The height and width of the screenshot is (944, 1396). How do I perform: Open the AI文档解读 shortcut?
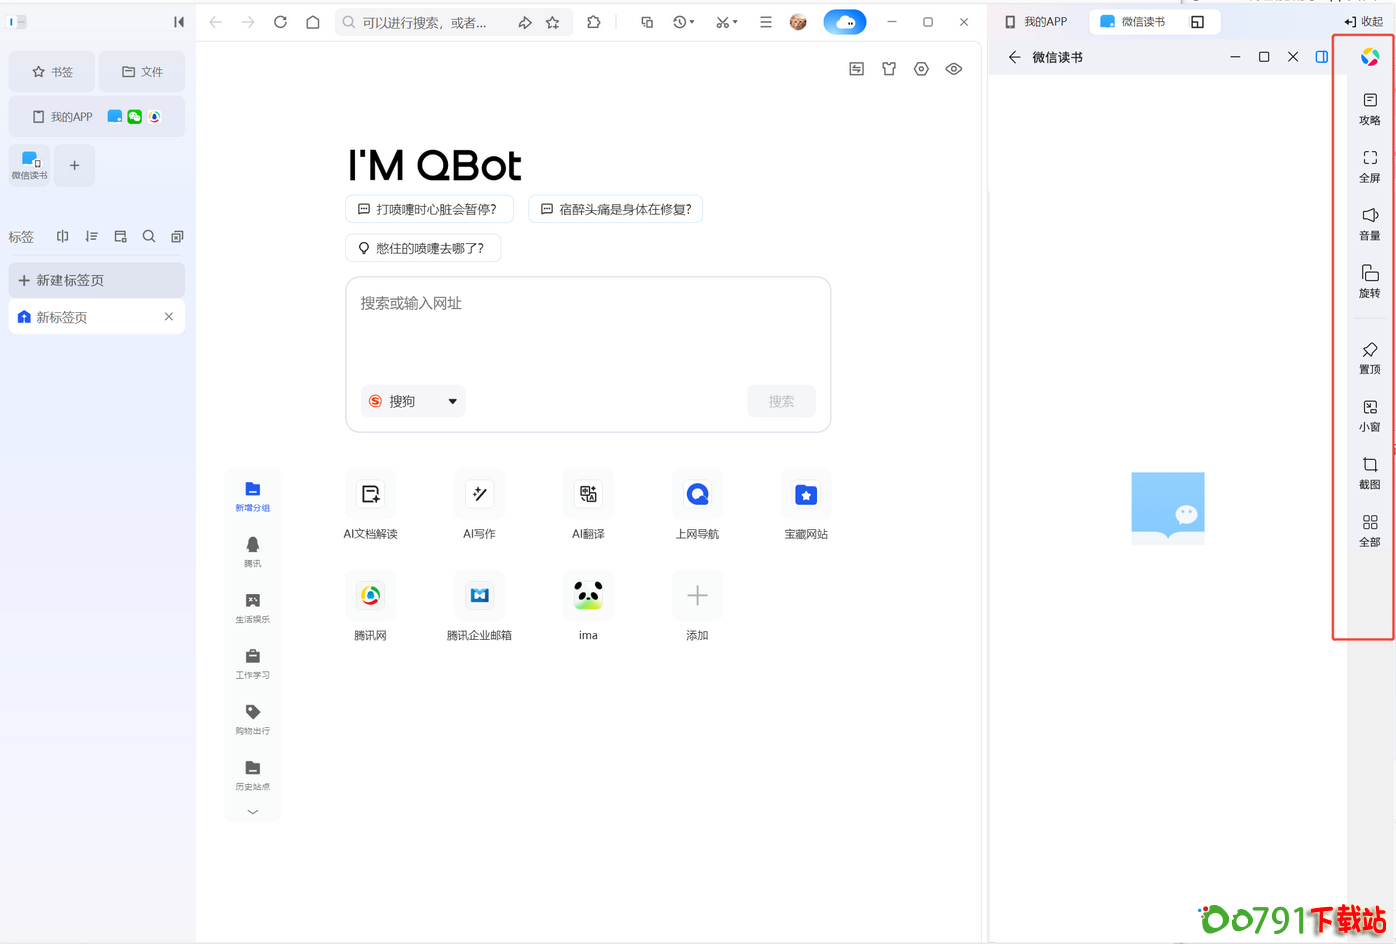click(x=370, y=495)
